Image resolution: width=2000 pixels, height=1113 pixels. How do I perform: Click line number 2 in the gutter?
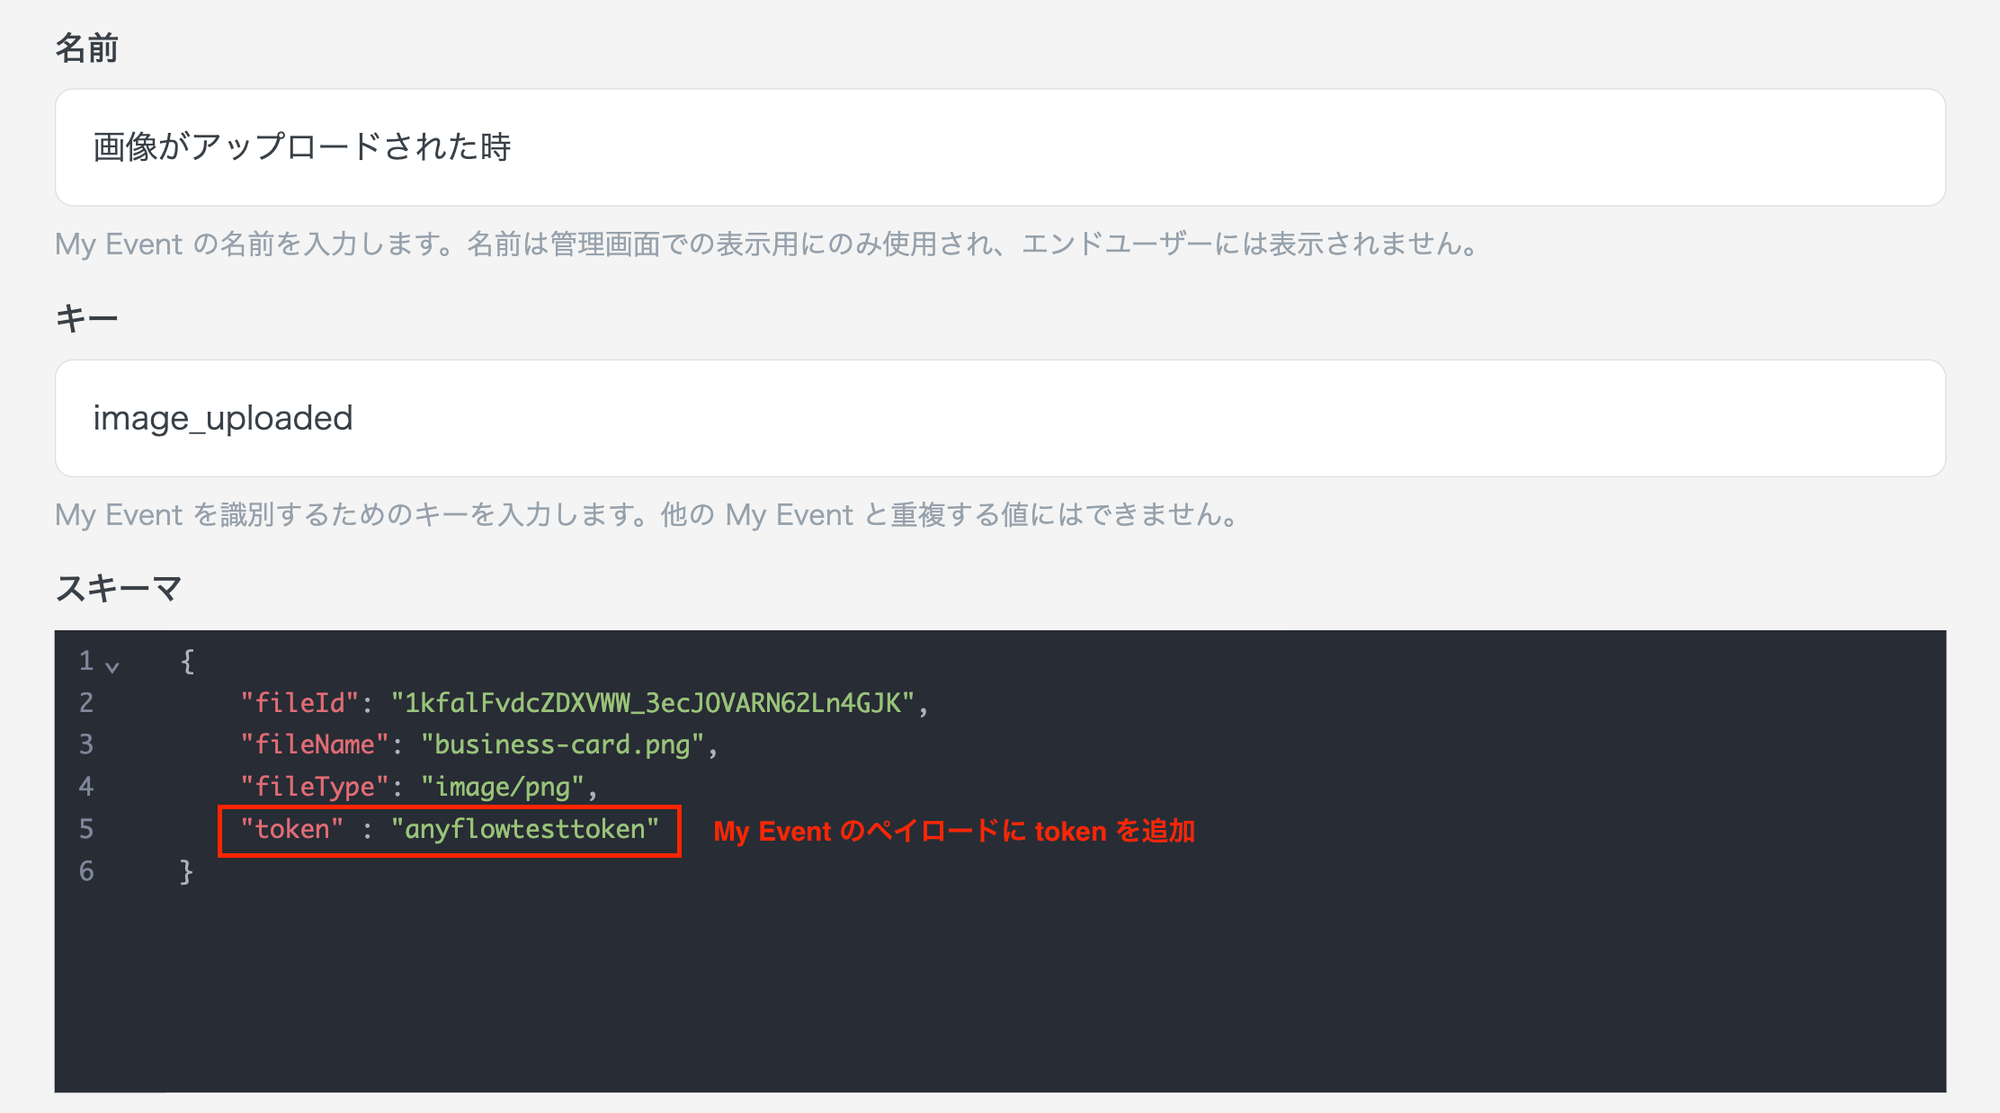(87, 703)
